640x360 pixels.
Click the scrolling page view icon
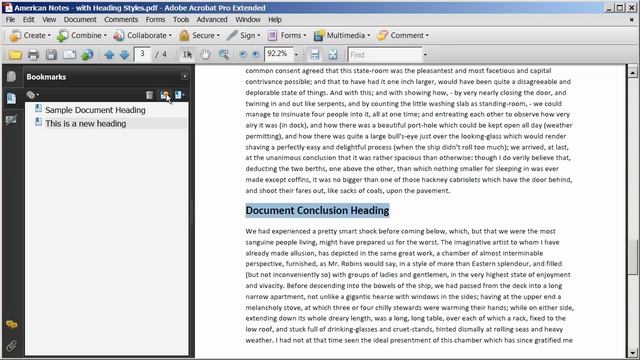pyautogui.click(x=315, y=55)
